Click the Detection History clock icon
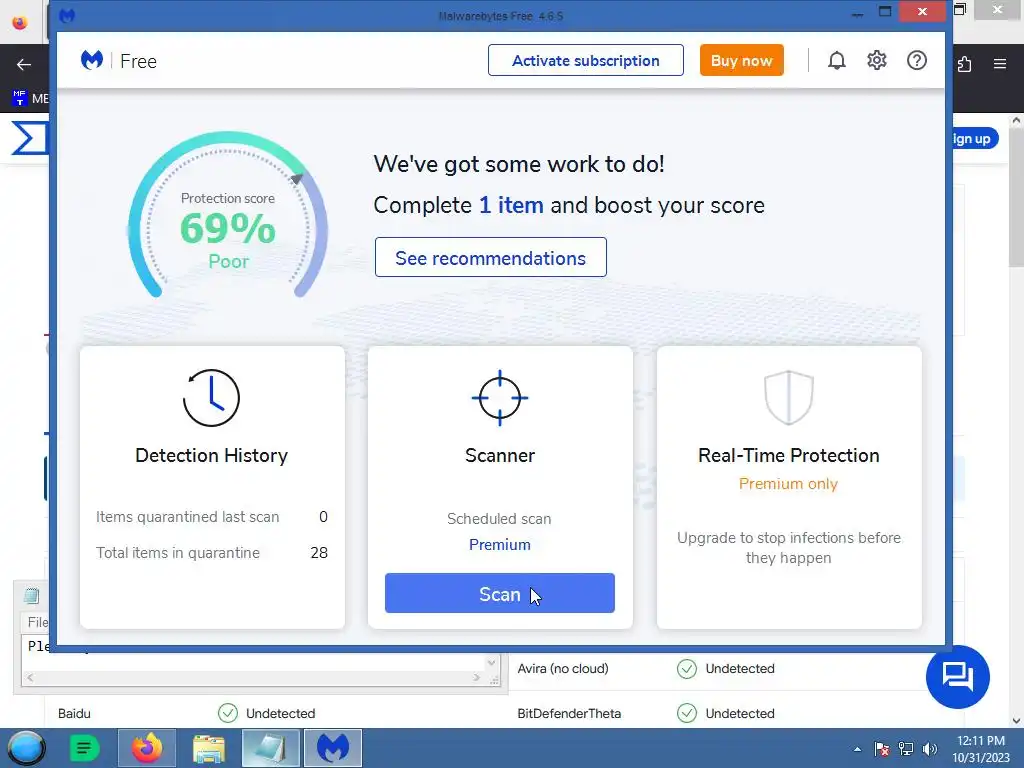 211,398
